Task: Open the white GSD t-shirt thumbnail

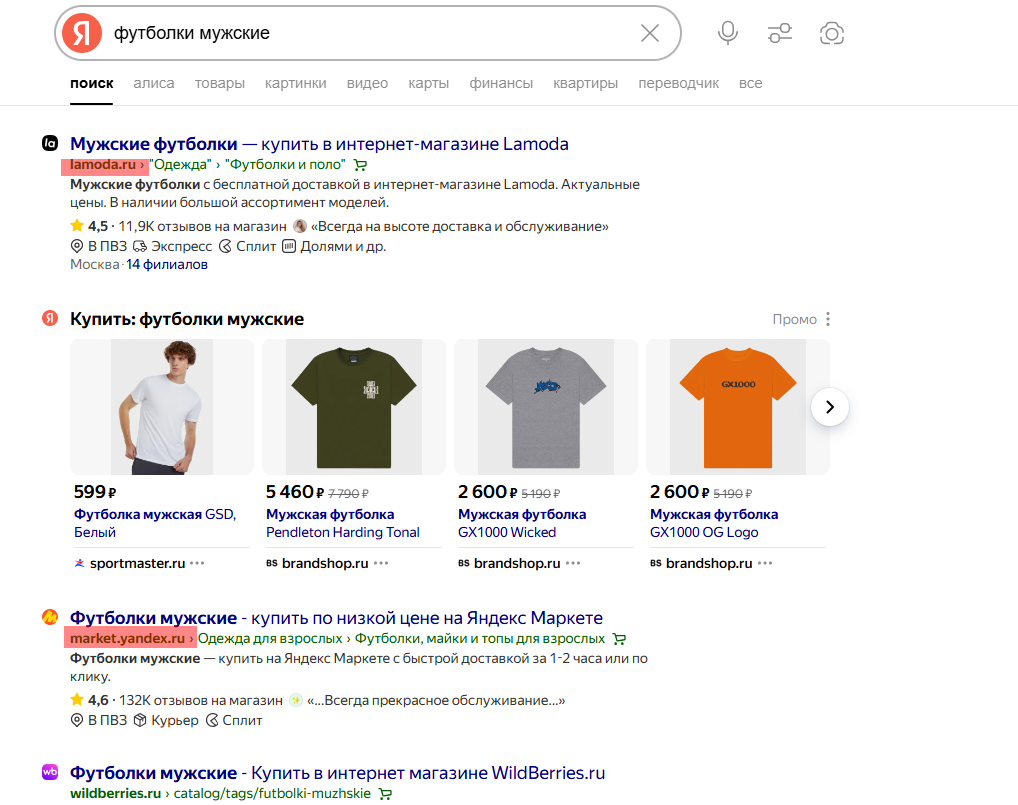Action: click(x=162, y=407)
